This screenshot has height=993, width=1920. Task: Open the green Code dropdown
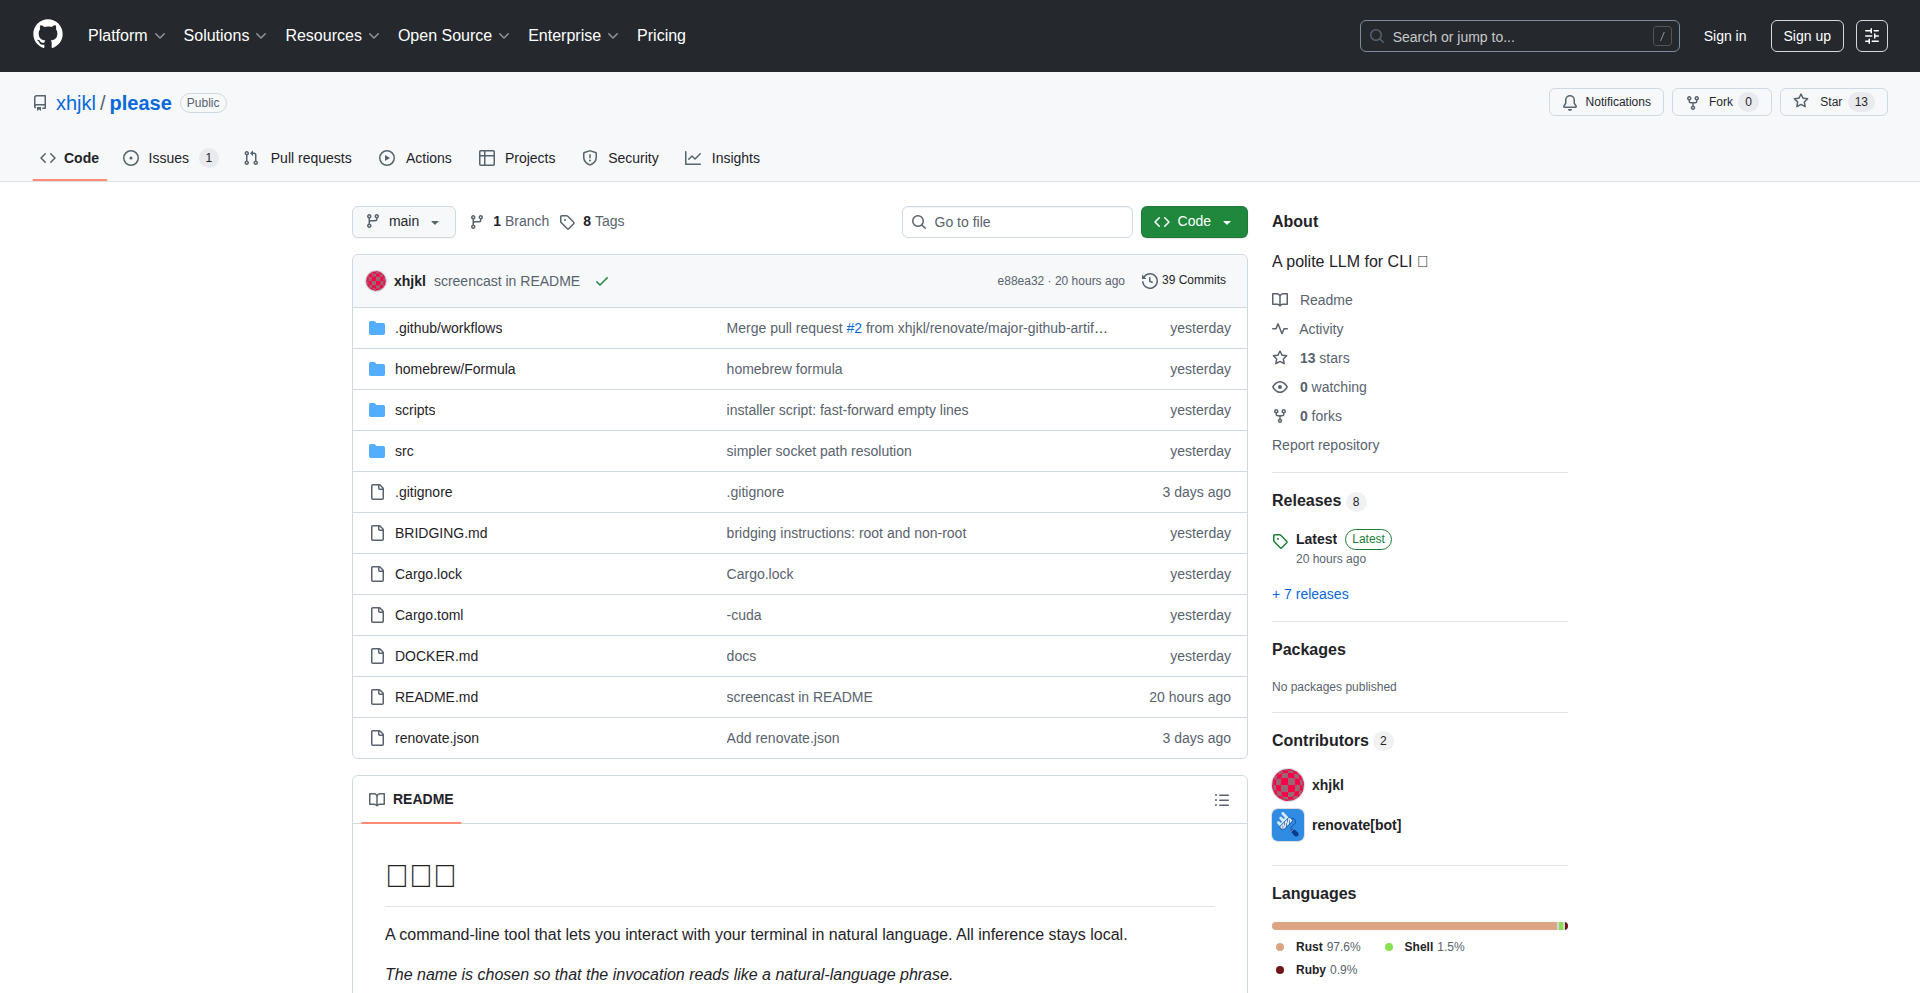tap(1194, 222)
